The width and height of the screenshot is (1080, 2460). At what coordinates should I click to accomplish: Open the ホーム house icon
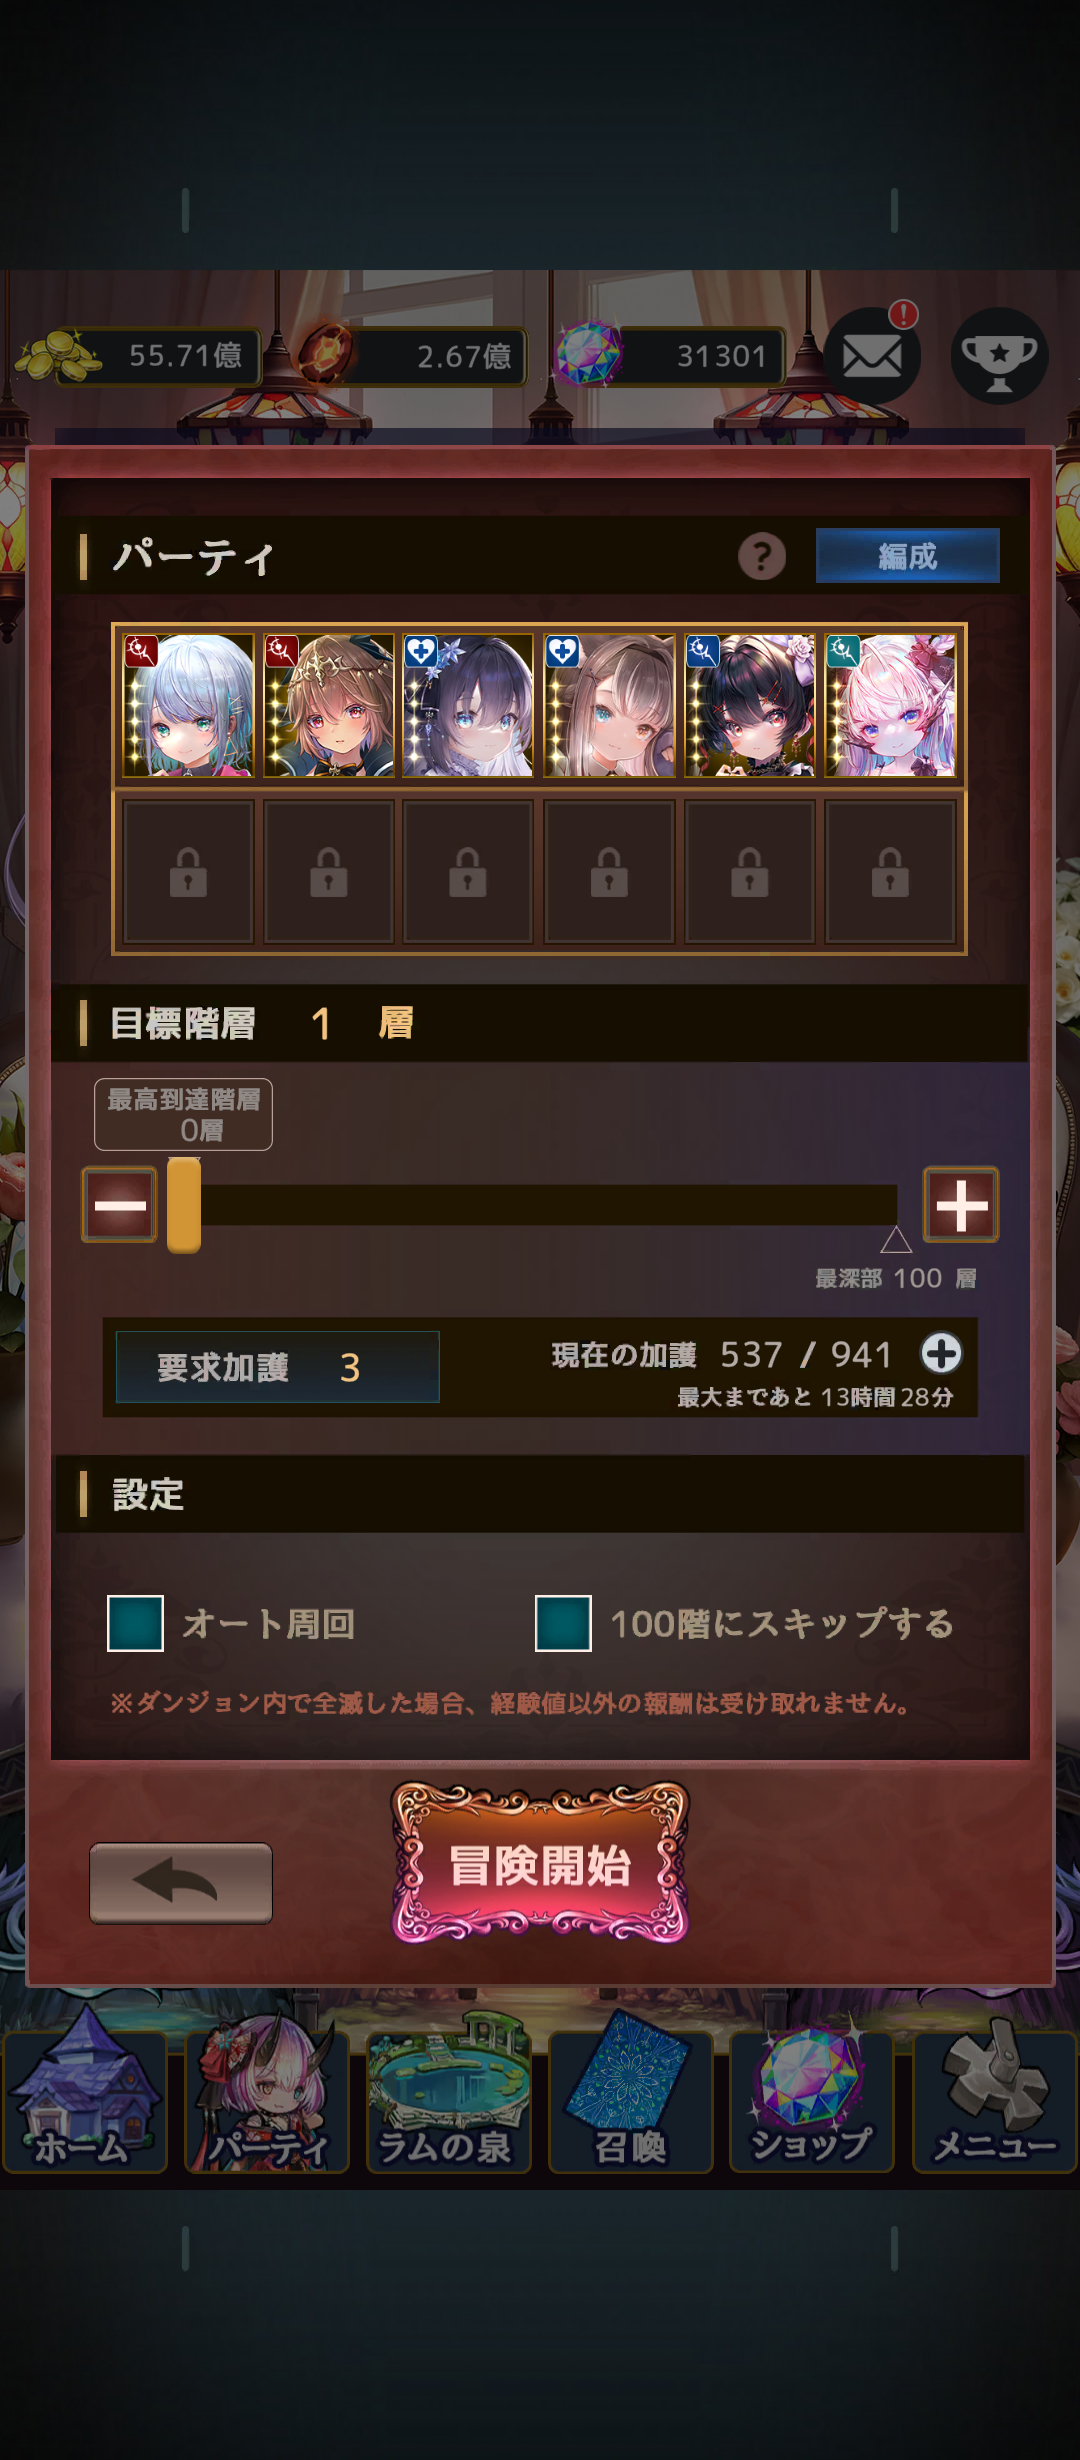pyautogui.click(x=84, y=2101)
